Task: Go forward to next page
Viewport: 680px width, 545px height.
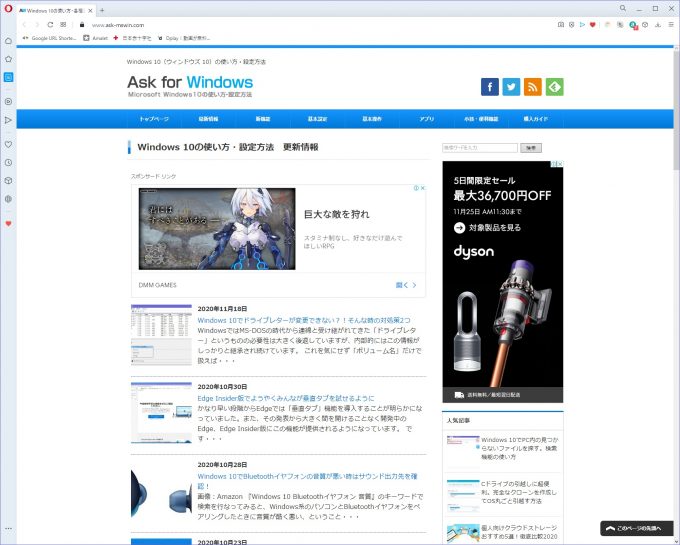Action: (37, 25)
